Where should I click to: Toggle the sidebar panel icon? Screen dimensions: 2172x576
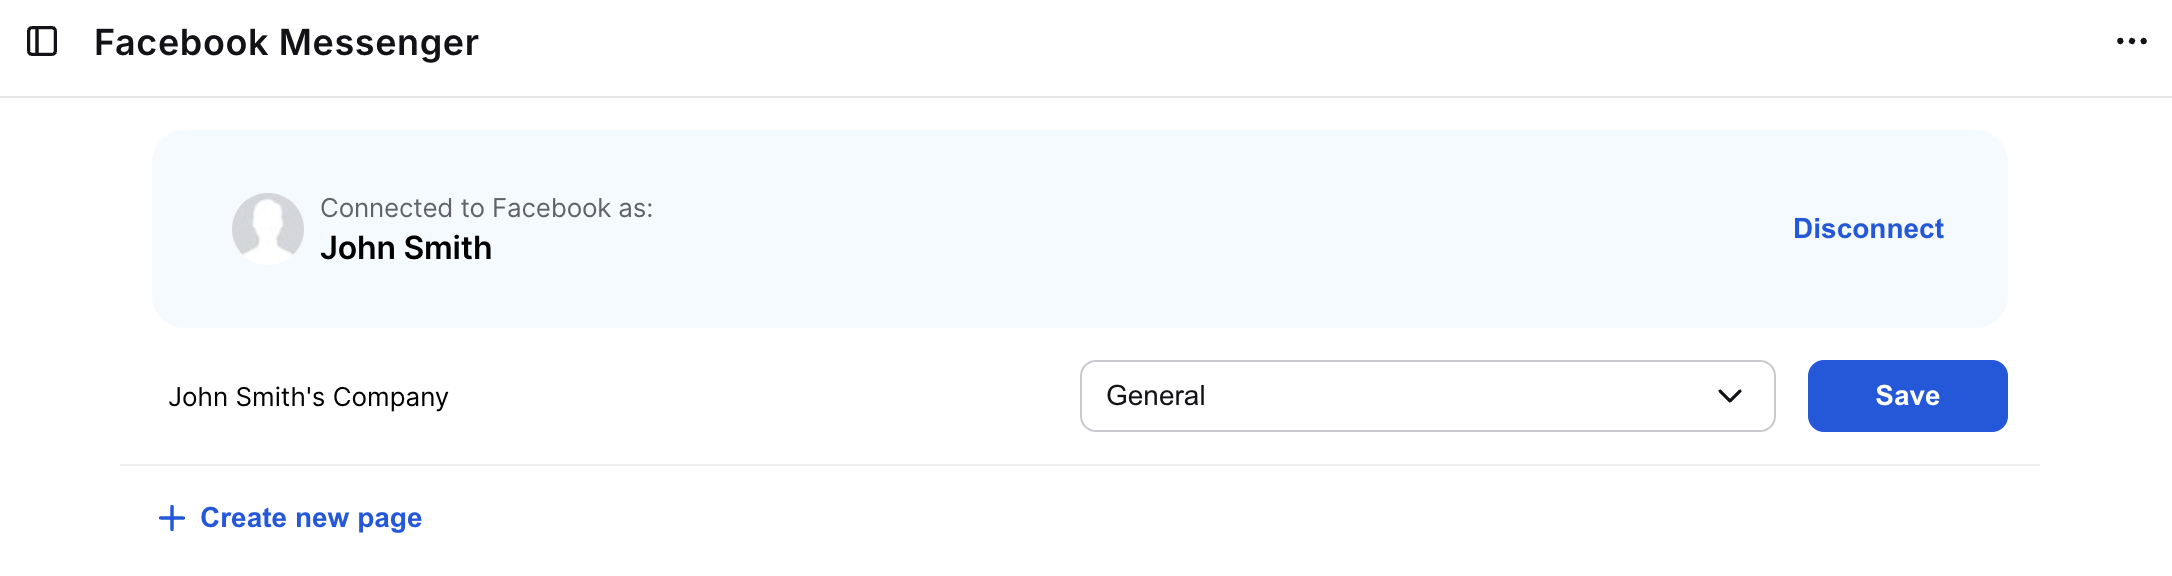tap(42, 42)
